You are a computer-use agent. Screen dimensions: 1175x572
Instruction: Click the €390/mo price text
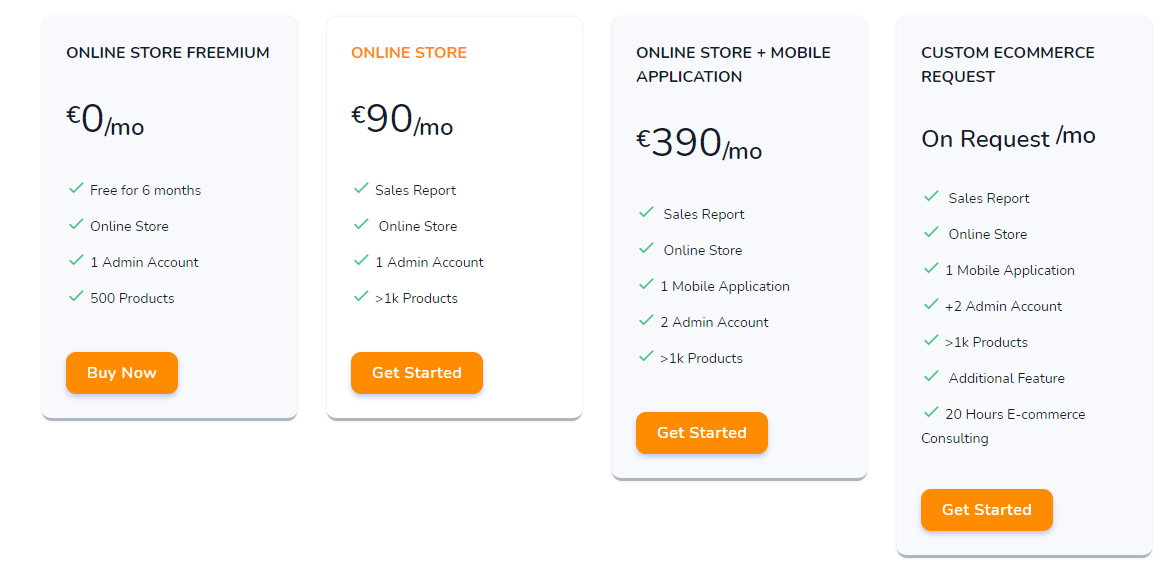click(698, 143)
